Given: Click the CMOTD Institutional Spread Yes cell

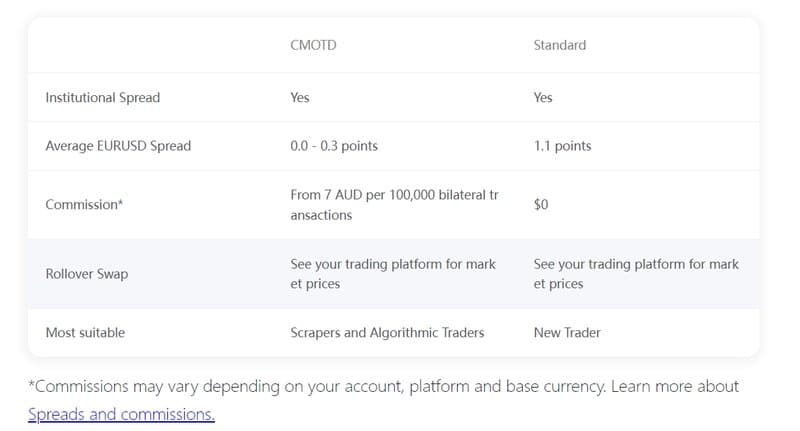Looking at the screenshot, I should (300, 97).
